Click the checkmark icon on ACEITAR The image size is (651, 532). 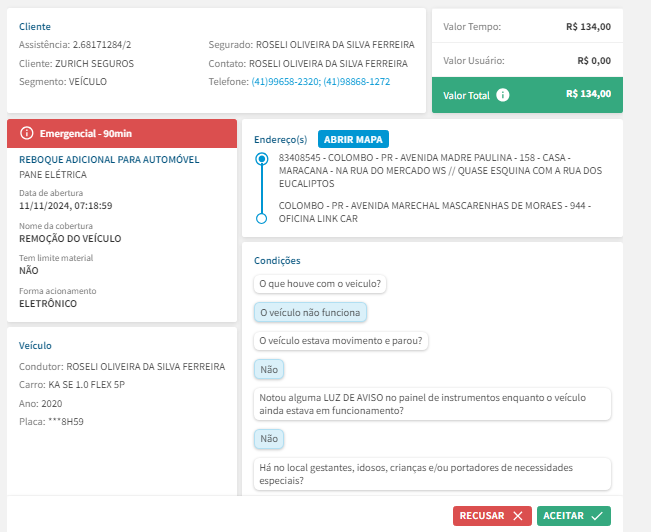coord(597,516)
